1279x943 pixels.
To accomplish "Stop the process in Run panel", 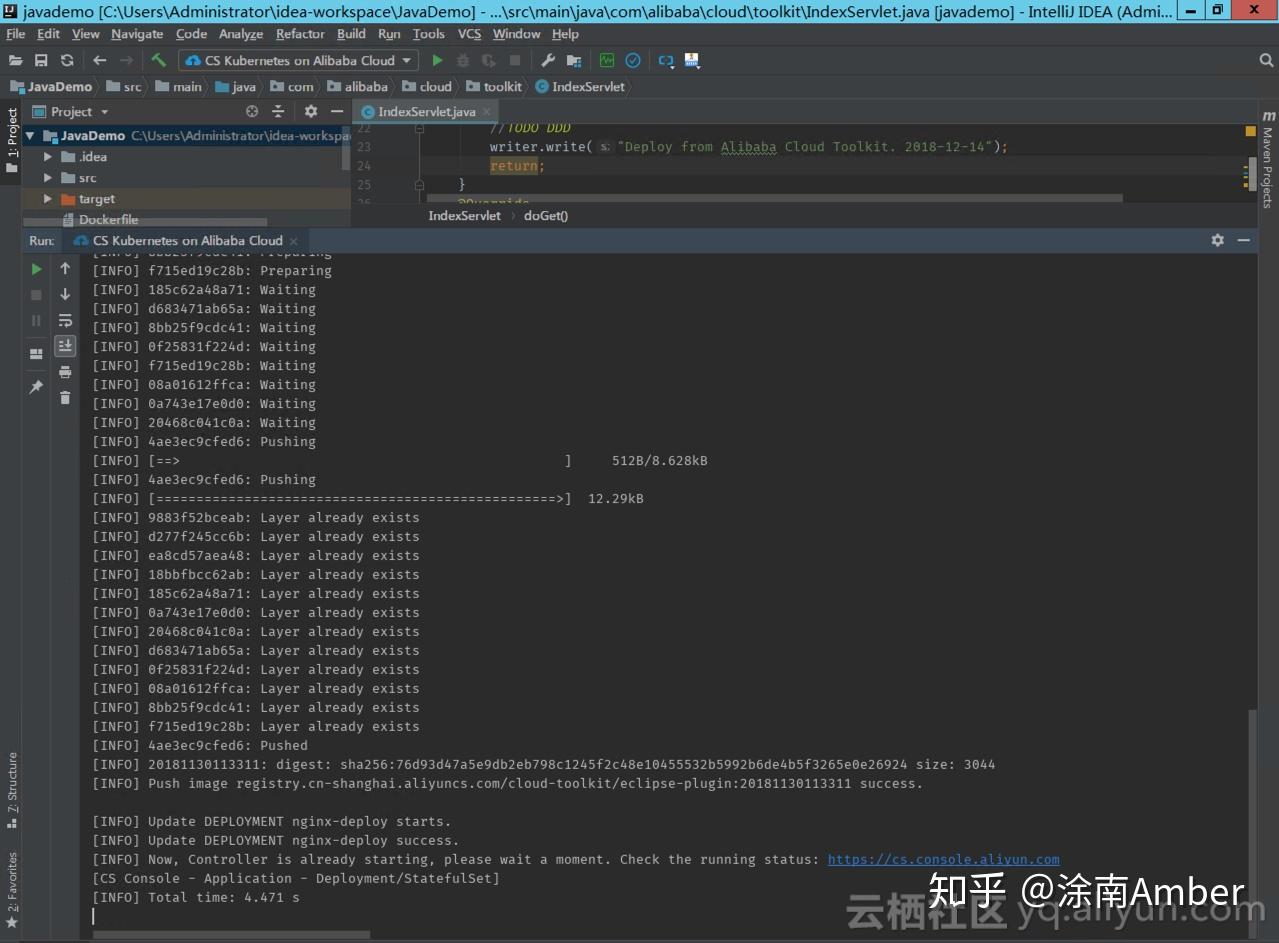I will 36,295.
